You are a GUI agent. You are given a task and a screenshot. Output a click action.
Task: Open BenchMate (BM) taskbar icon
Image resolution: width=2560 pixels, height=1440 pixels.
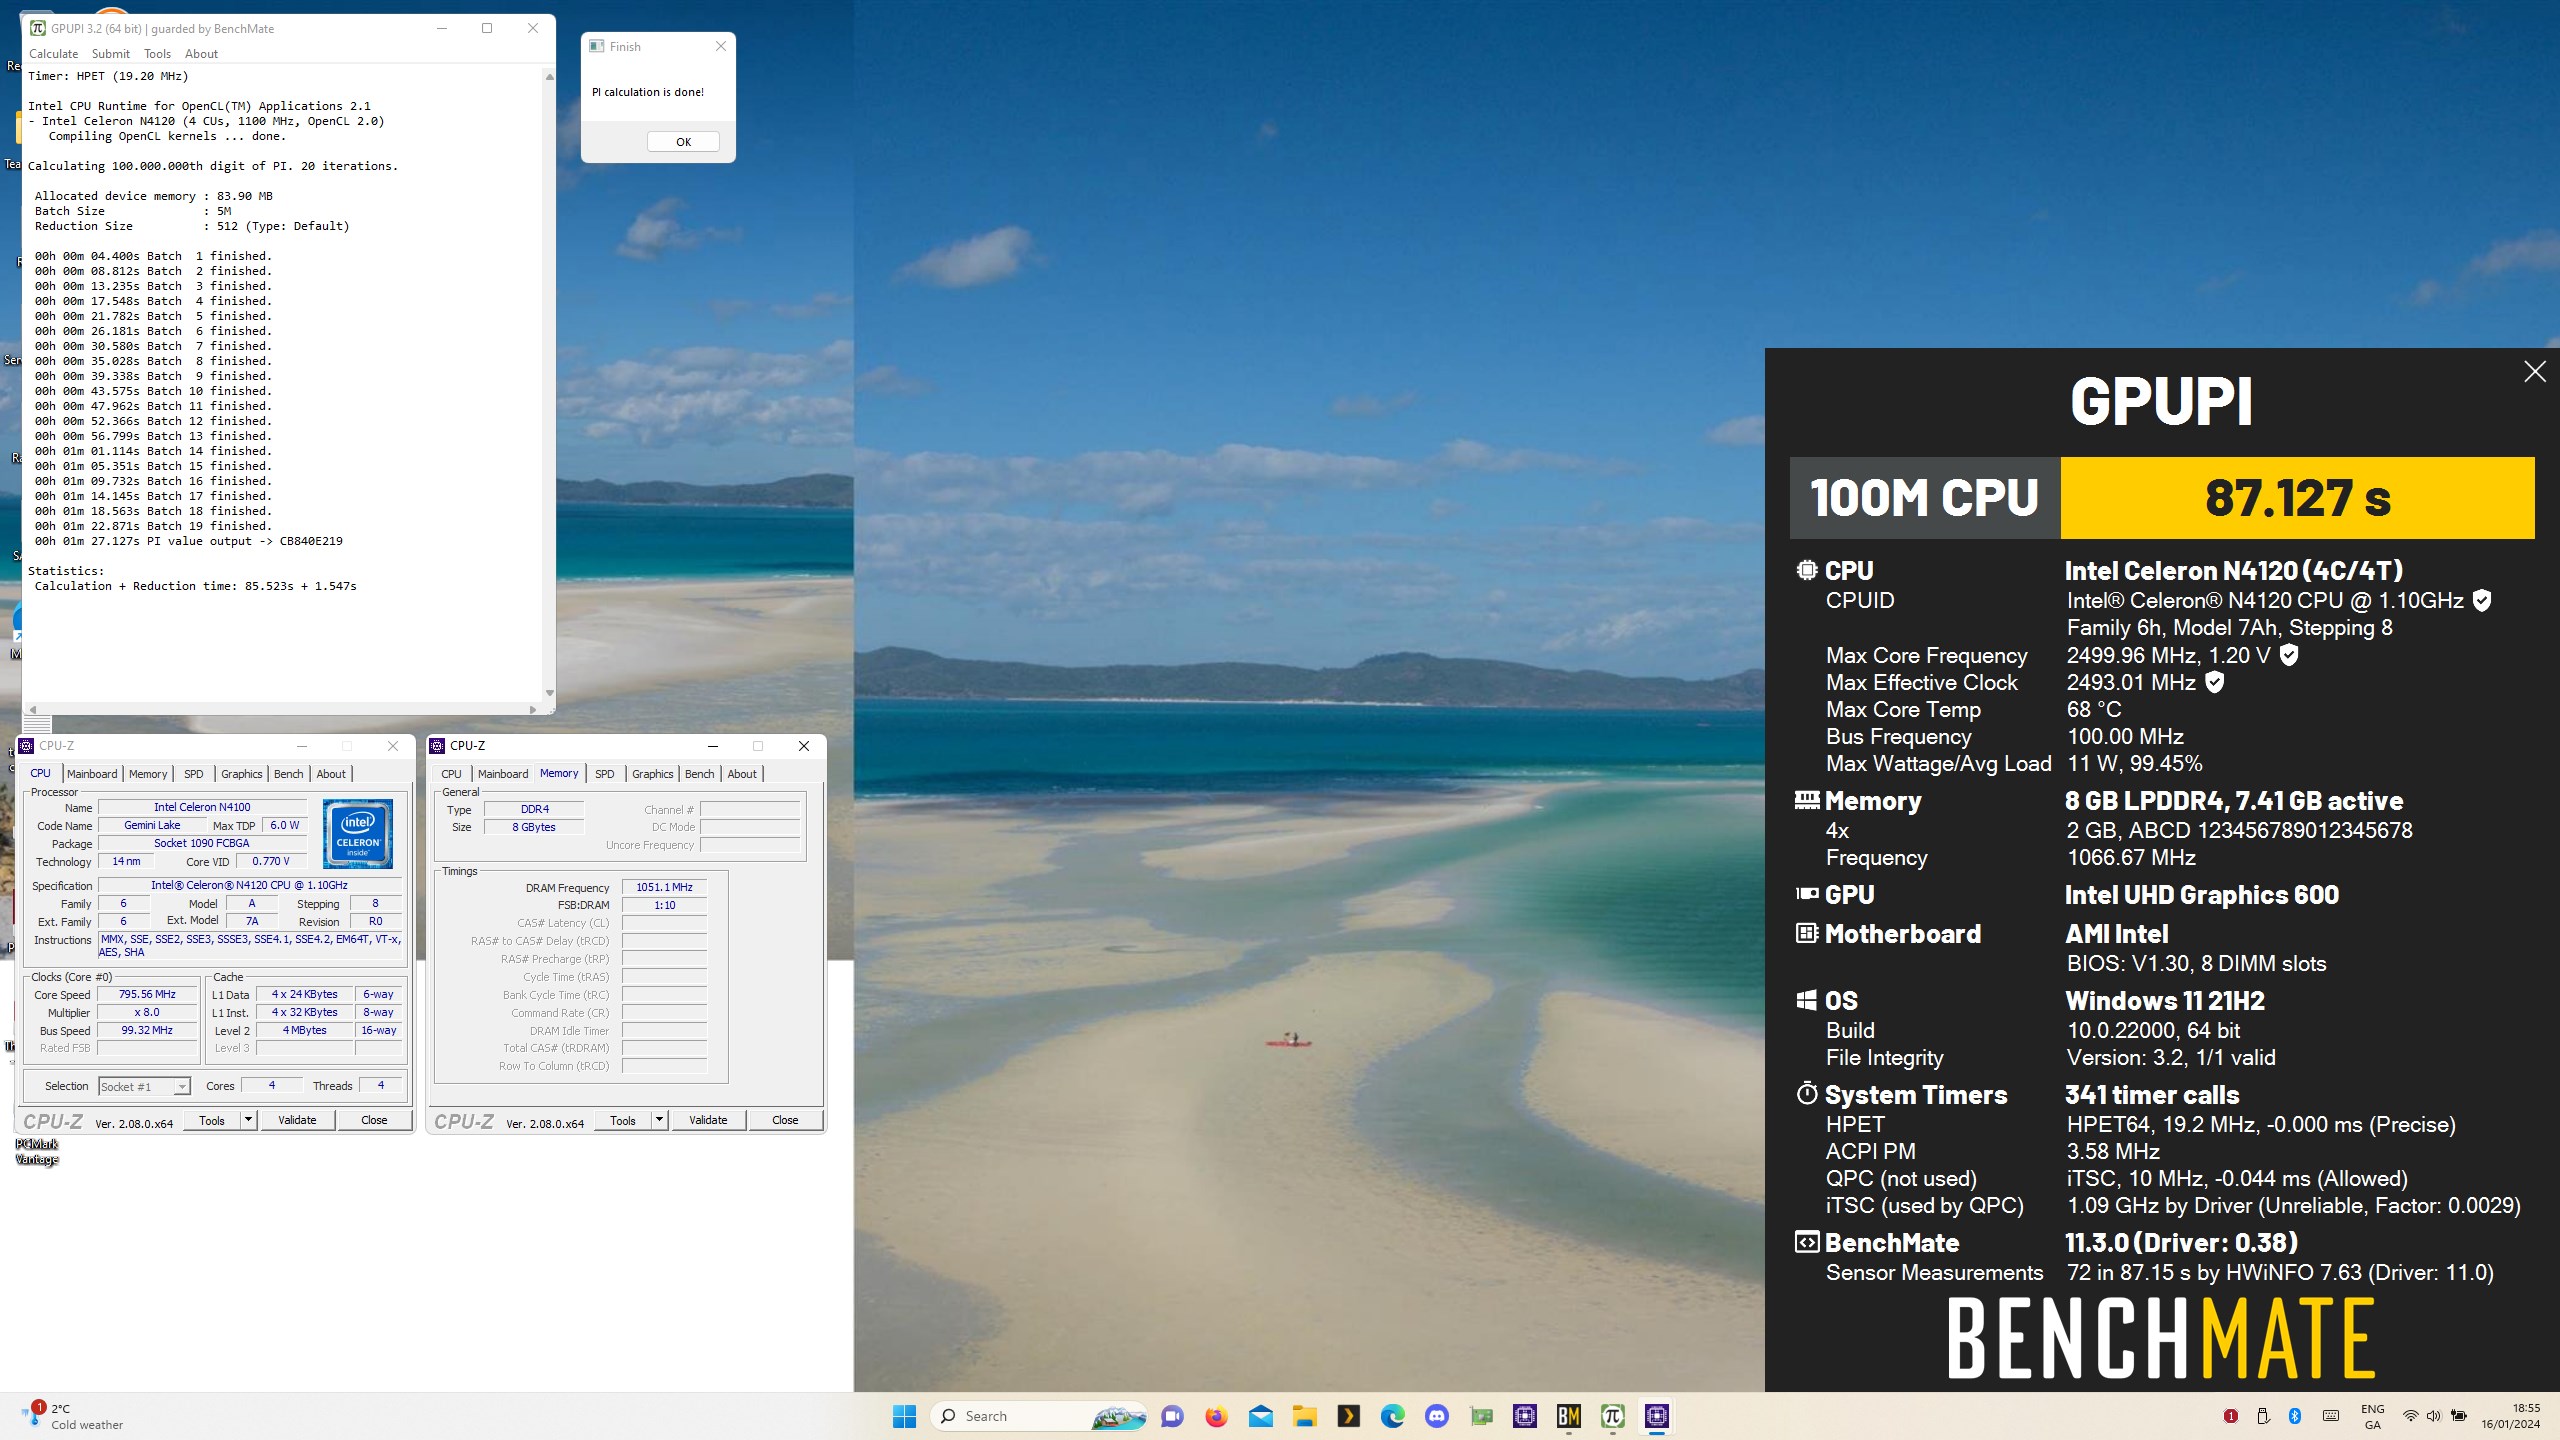(x=1568, y=1416)
